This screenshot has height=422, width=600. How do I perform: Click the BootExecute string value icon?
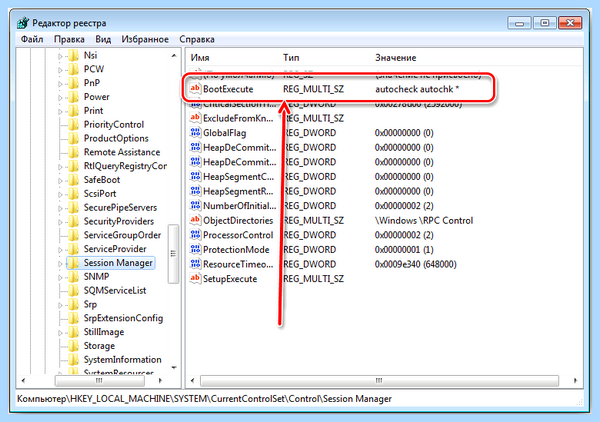click(x=195, y=89)
